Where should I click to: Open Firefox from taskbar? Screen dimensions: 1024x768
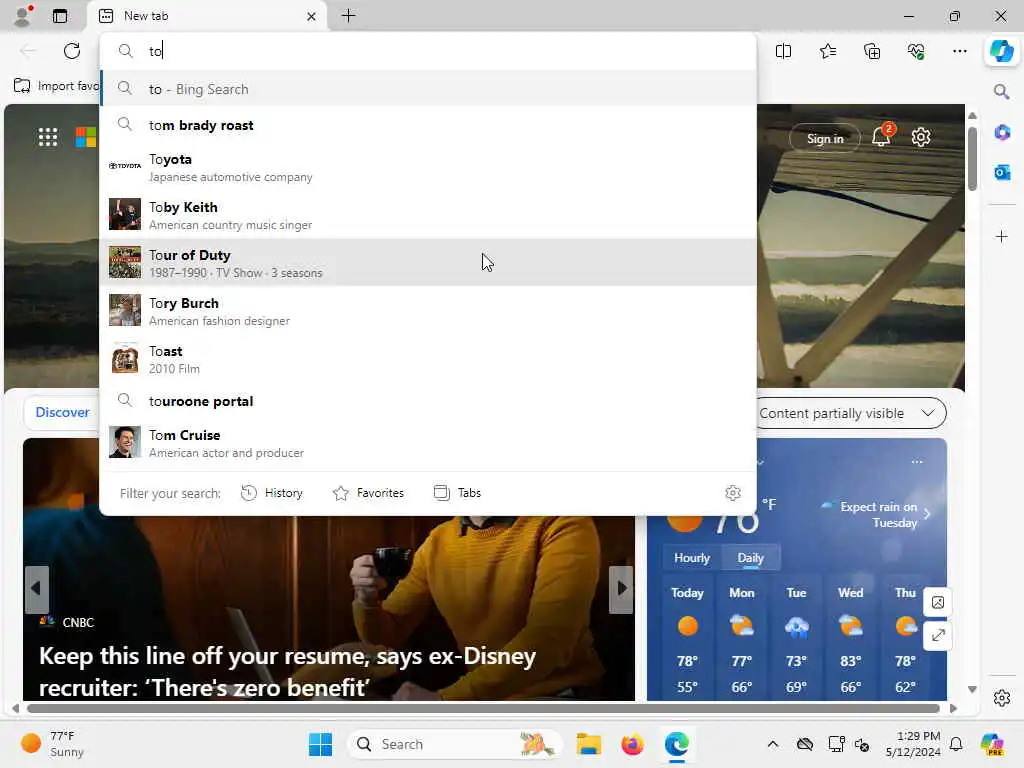click(632, 744)
